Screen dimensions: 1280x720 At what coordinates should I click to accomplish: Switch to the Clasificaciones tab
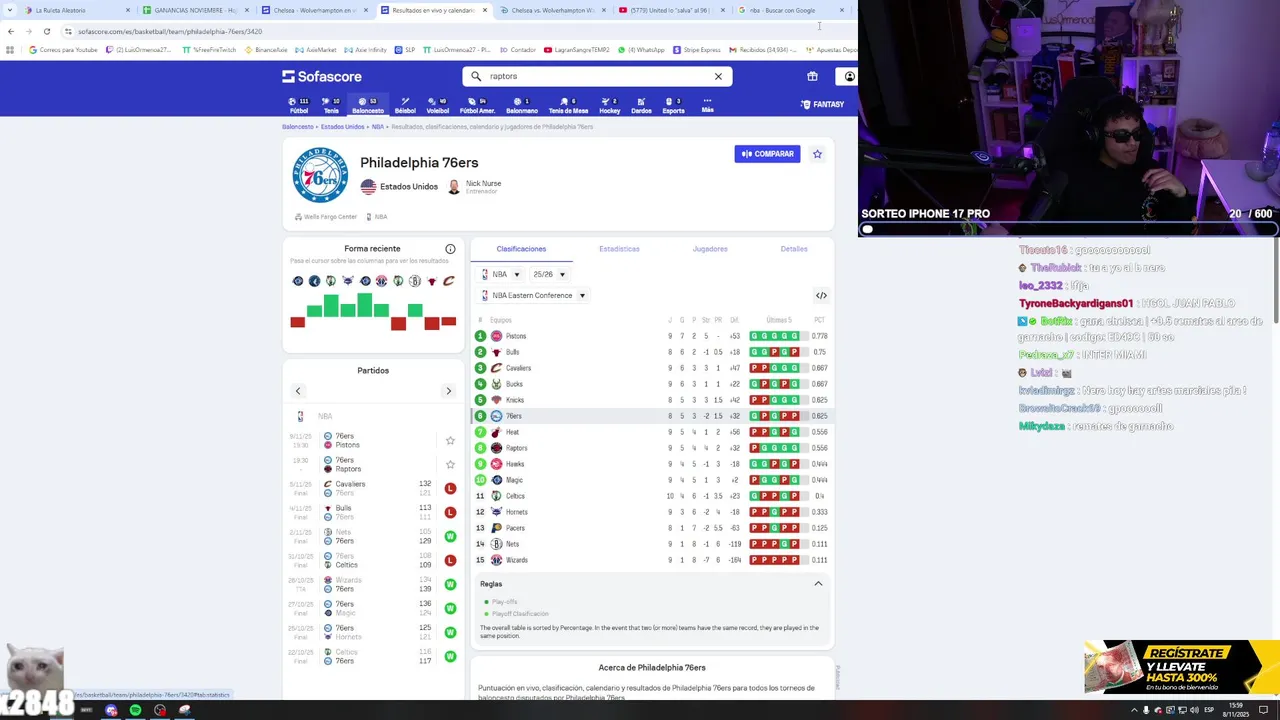pyautogui.click(x=521, y=249)
